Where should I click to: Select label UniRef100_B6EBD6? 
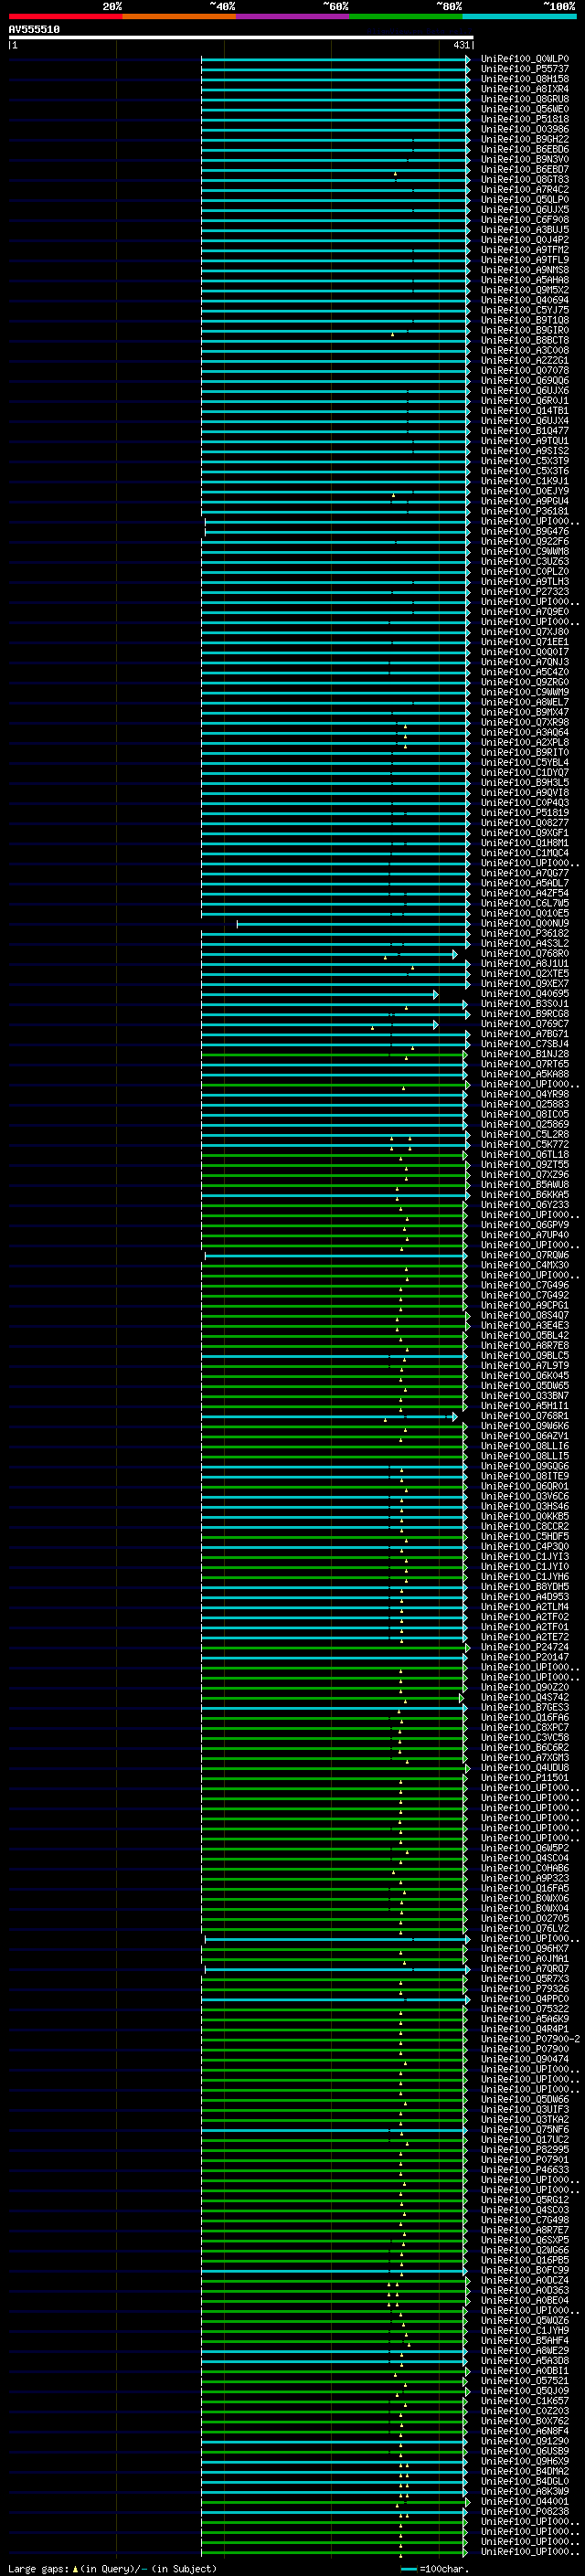pyautogui.click(x=525, y=149)
